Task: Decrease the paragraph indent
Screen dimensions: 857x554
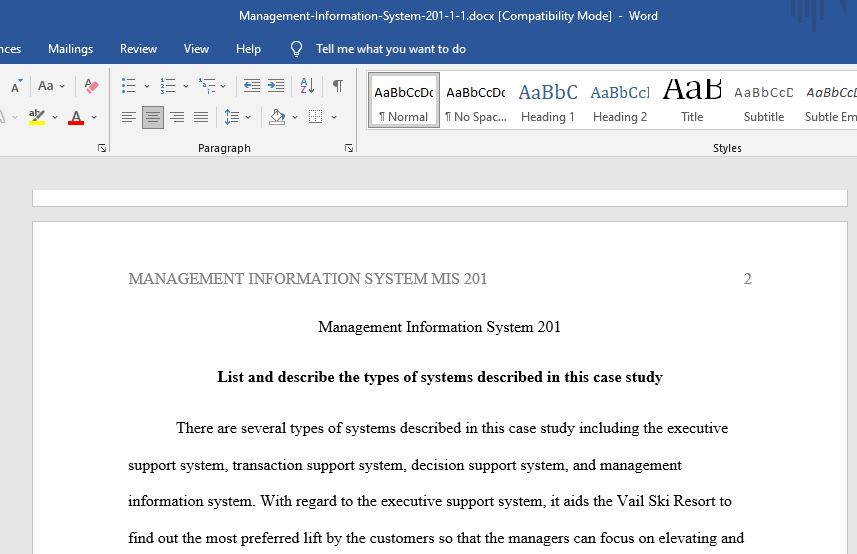Action: (251, 86)
